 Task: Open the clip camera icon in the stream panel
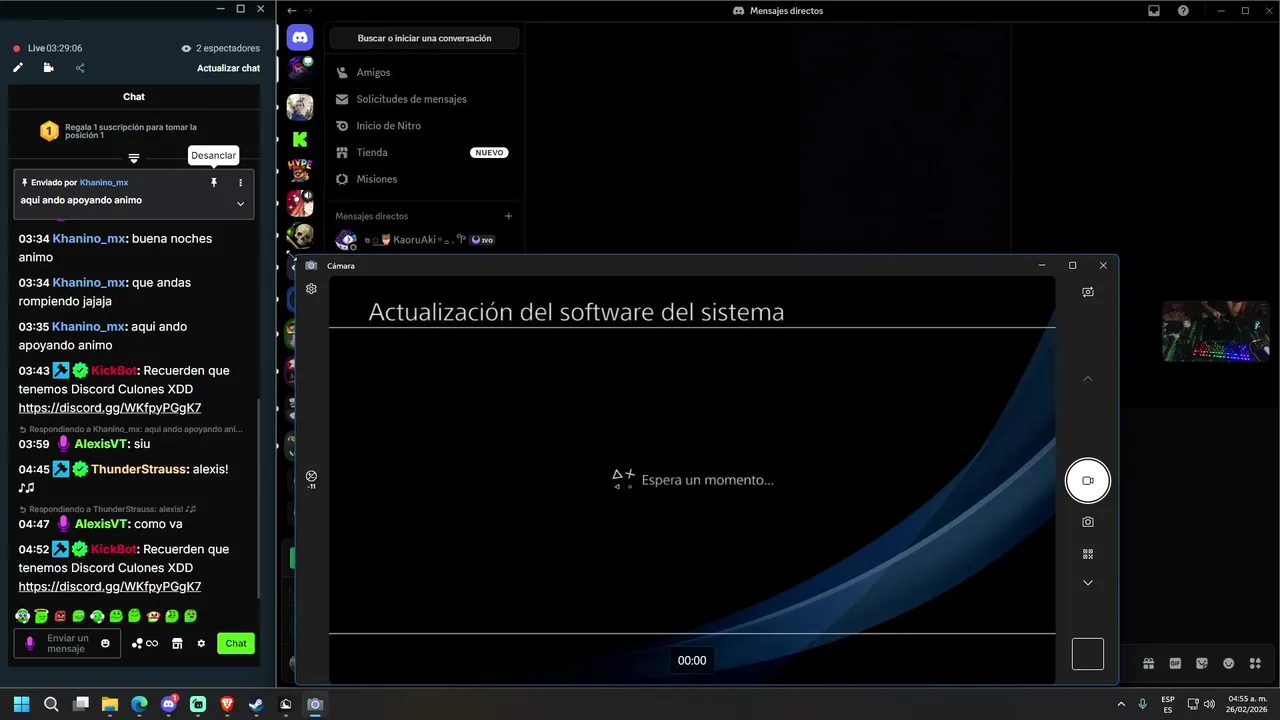tap(49, 68)
